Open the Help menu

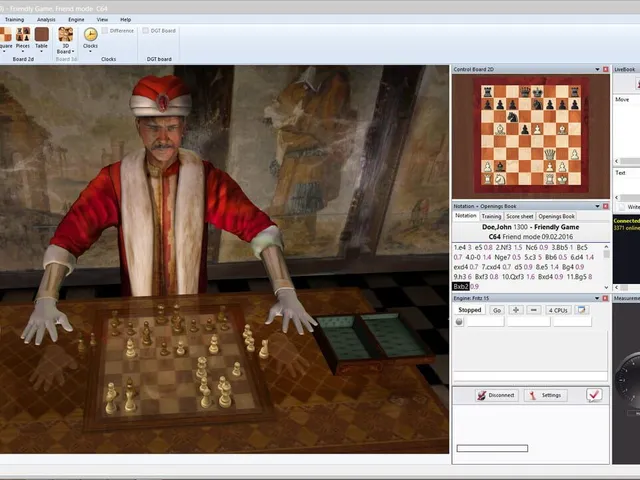coord(126,20)
